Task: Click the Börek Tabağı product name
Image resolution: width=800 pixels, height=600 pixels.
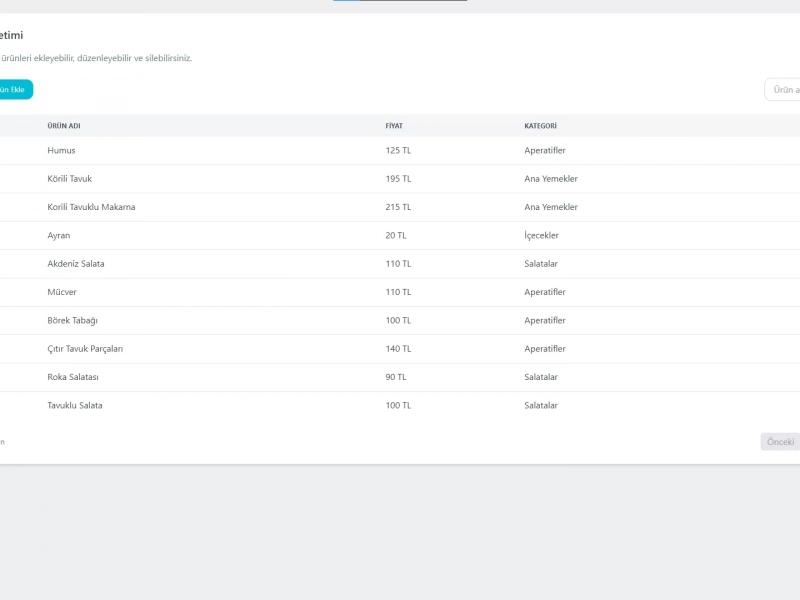Action: tap(72, 321)
